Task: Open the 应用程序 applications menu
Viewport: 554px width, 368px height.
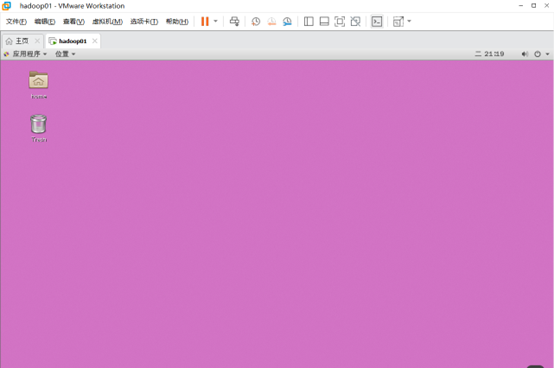Action: 26,54
